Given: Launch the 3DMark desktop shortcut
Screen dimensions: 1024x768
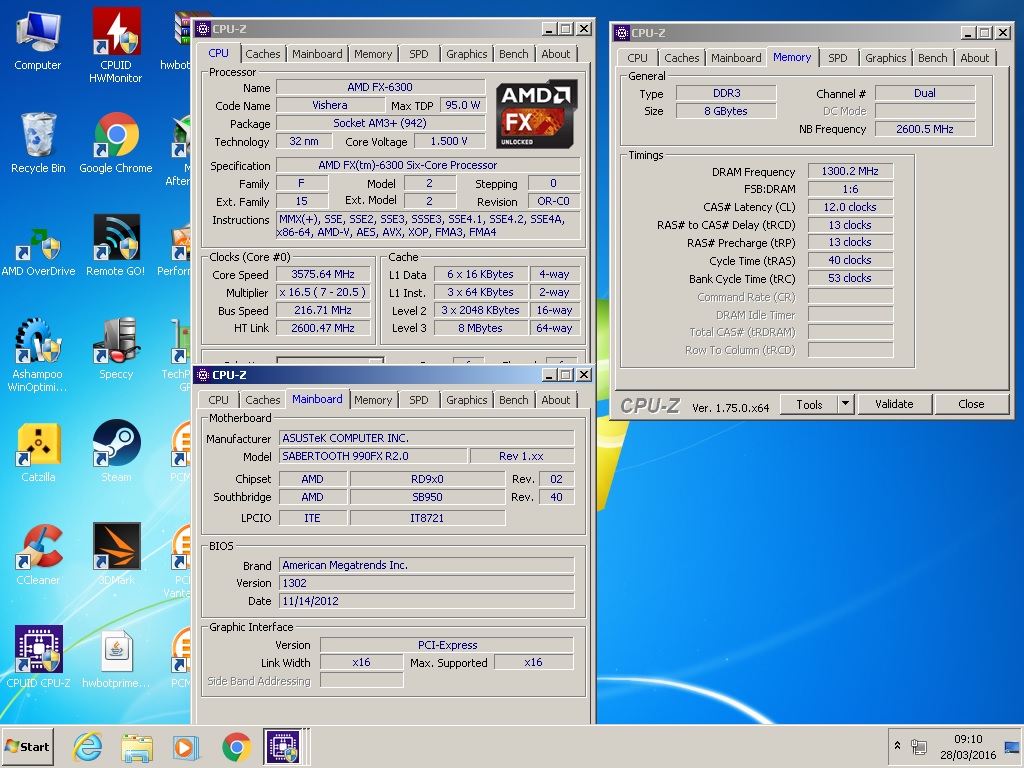Looking at the screenshot, I should click(x=116, y=554).
